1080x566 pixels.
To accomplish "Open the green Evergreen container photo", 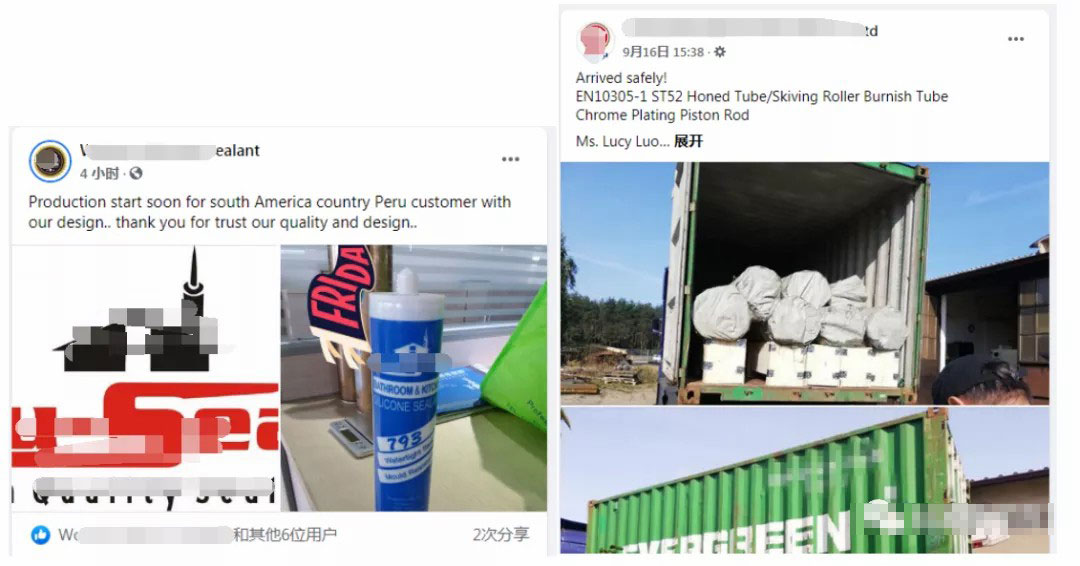I will click(804, 481).
